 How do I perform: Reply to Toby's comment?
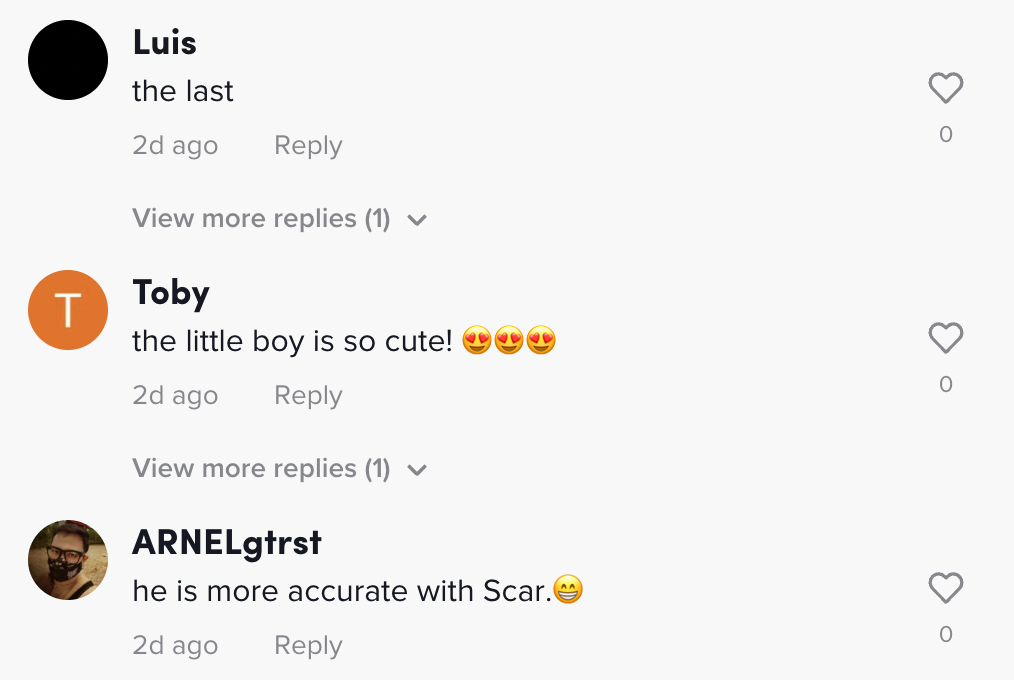point(308,396)
